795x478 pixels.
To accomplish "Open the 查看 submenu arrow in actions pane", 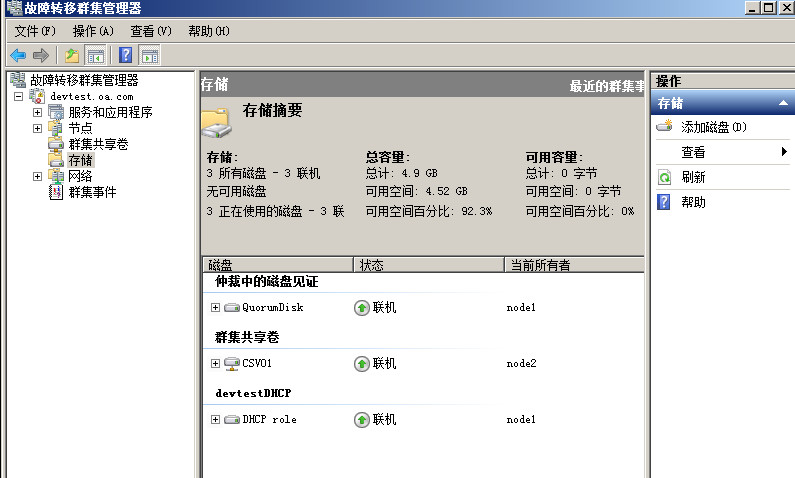I will pos(784,152).
